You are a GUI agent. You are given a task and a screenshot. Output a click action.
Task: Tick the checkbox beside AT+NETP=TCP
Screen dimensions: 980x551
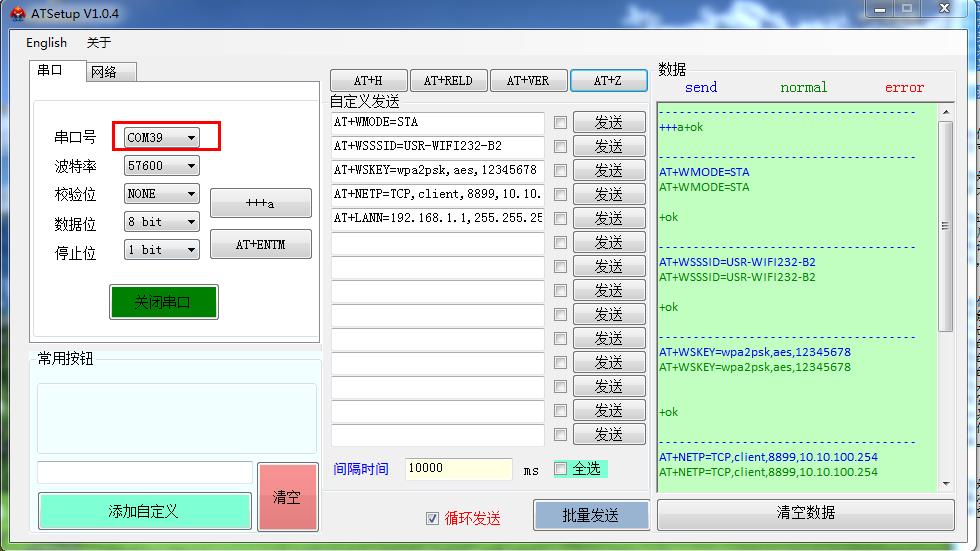click(561, 194)
